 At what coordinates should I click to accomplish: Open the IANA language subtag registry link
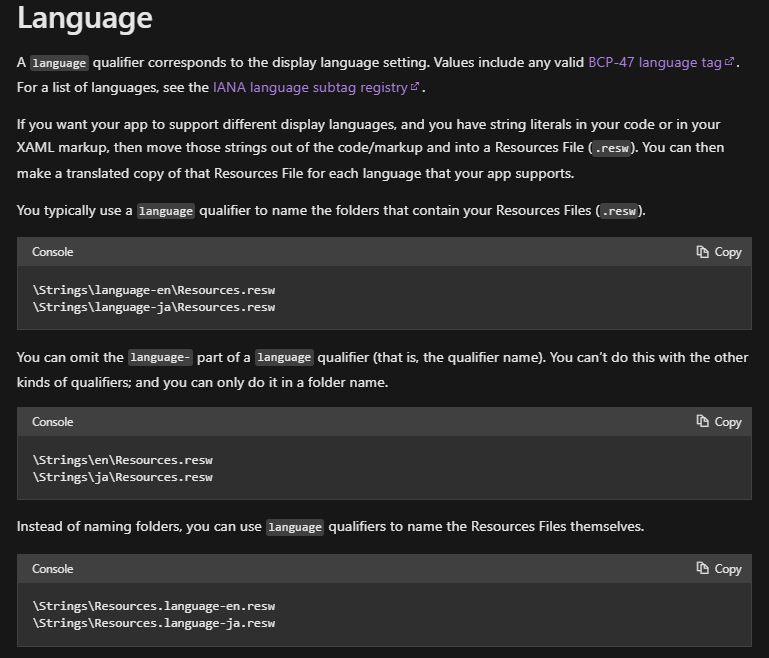tap(310, 88)
